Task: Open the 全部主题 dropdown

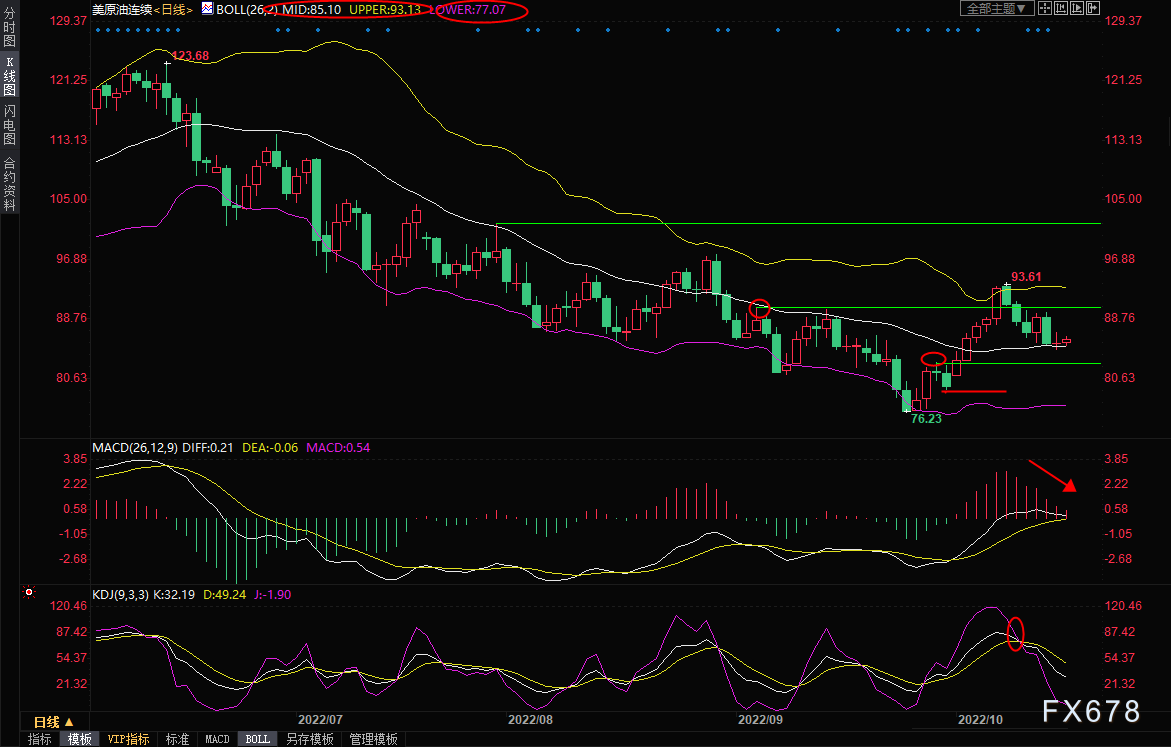Action: pos(996,8)
